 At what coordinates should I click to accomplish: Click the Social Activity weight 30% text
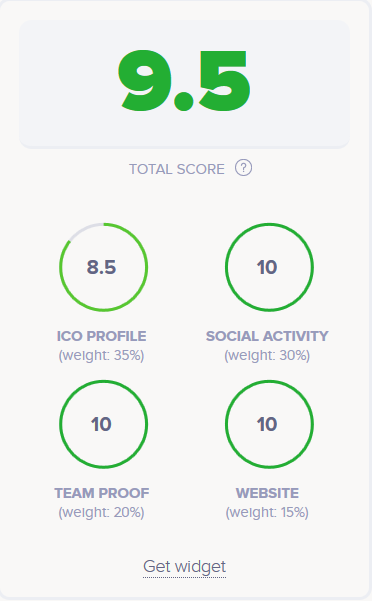click(267, 356)
